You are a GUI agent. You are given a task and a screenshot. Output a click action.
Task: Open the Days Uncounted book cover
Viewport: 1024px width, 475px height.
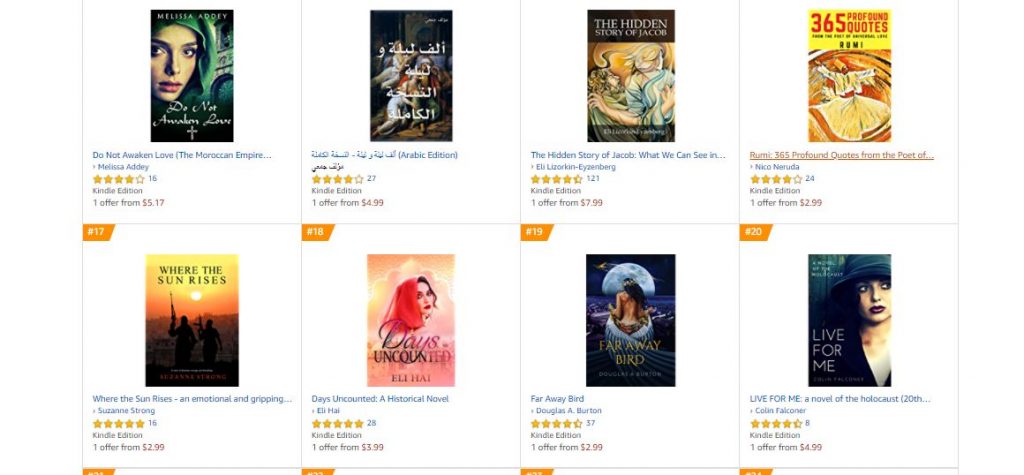click(x=411, y=320)
